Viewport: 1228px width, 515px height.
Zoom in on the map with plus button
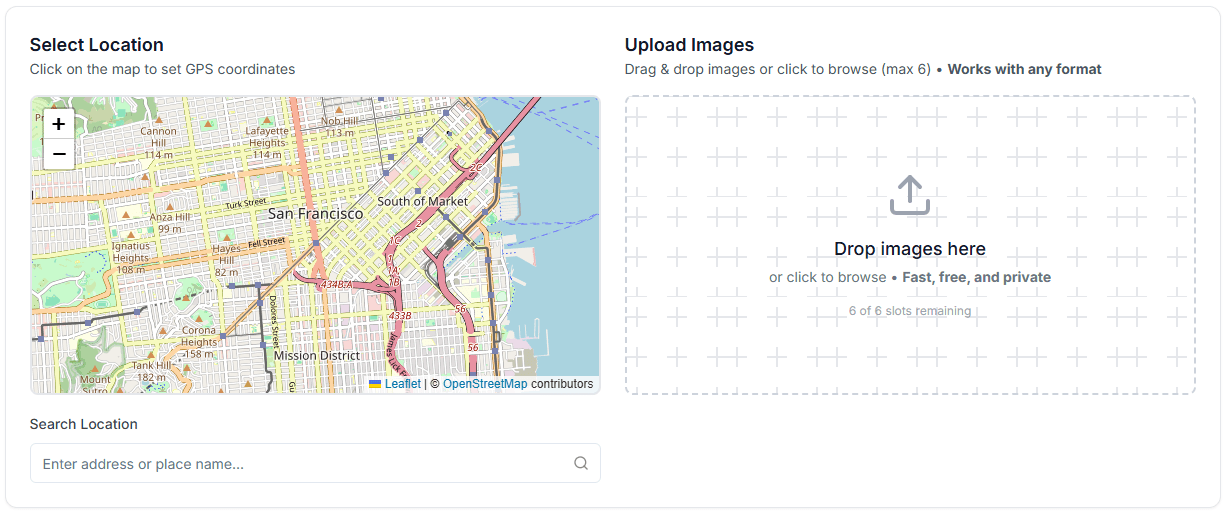[x=59, y=124]
